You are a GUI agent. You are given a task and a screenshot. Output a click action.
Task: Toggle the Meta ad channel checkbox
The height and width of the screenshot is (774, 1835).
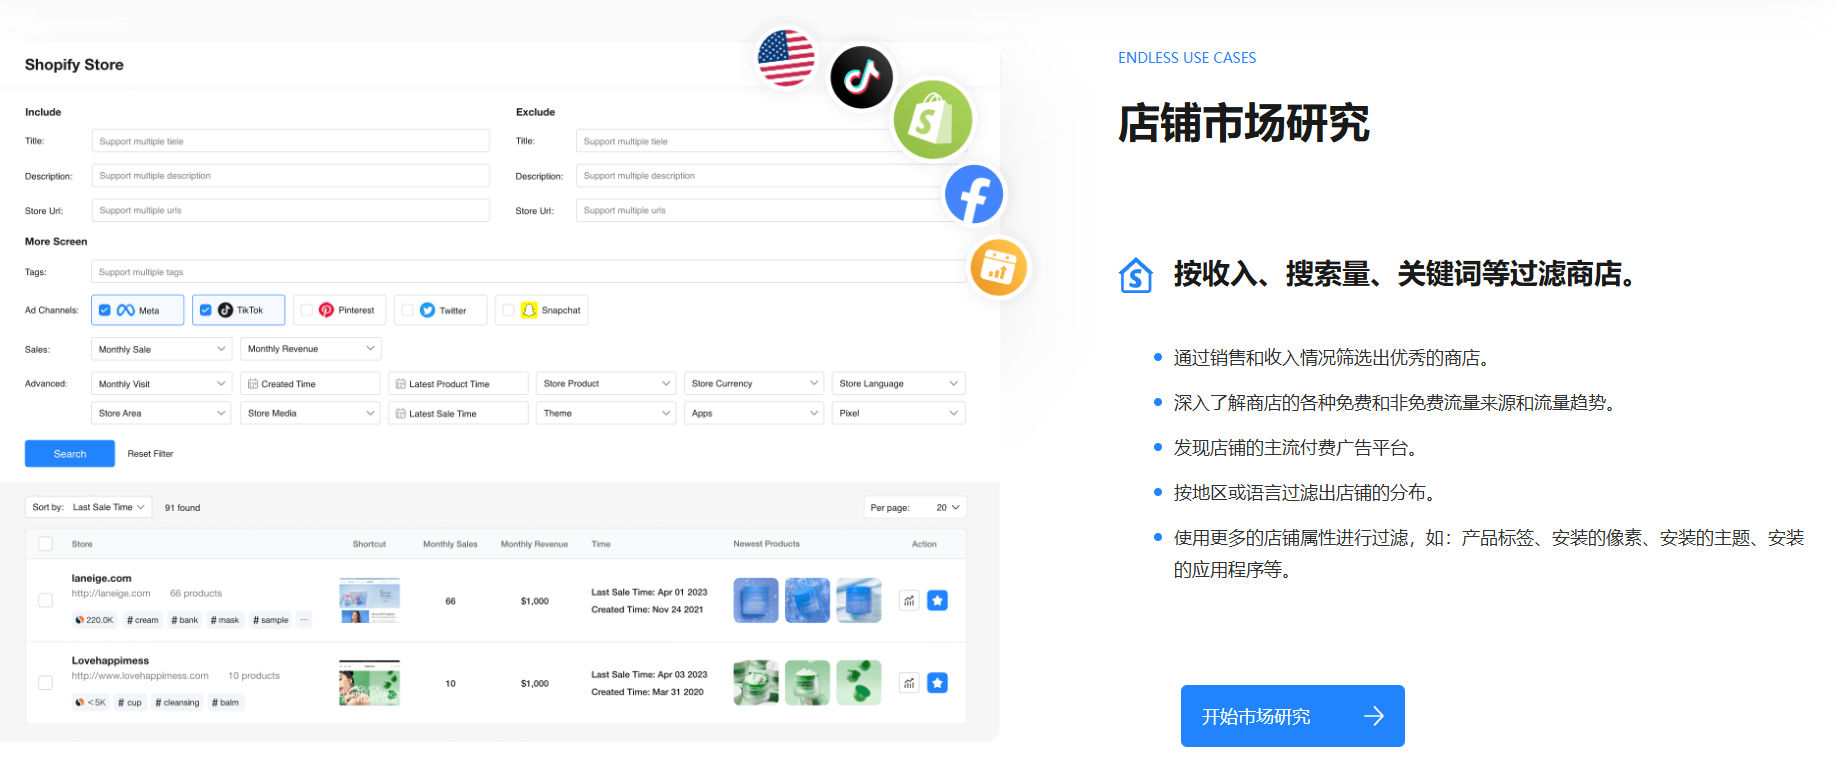[x=104, y=310]
